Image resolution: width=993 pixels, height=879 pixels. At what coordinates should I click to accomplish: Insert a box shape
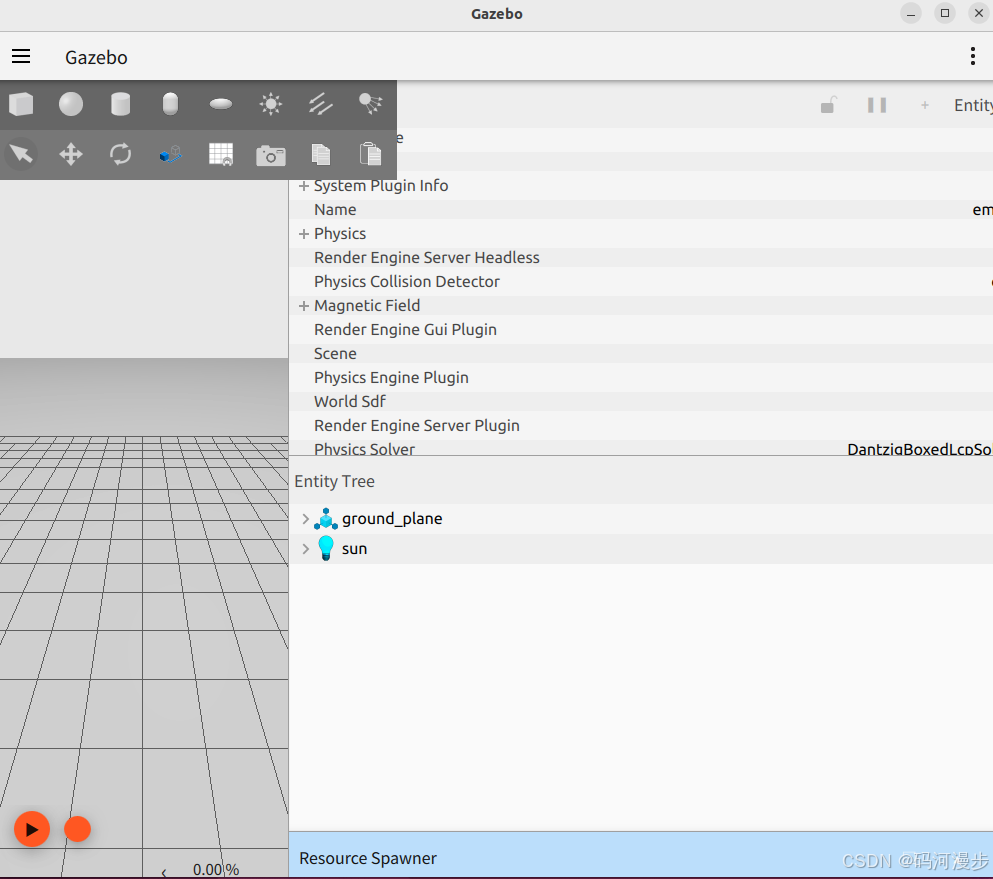[21, 104]
